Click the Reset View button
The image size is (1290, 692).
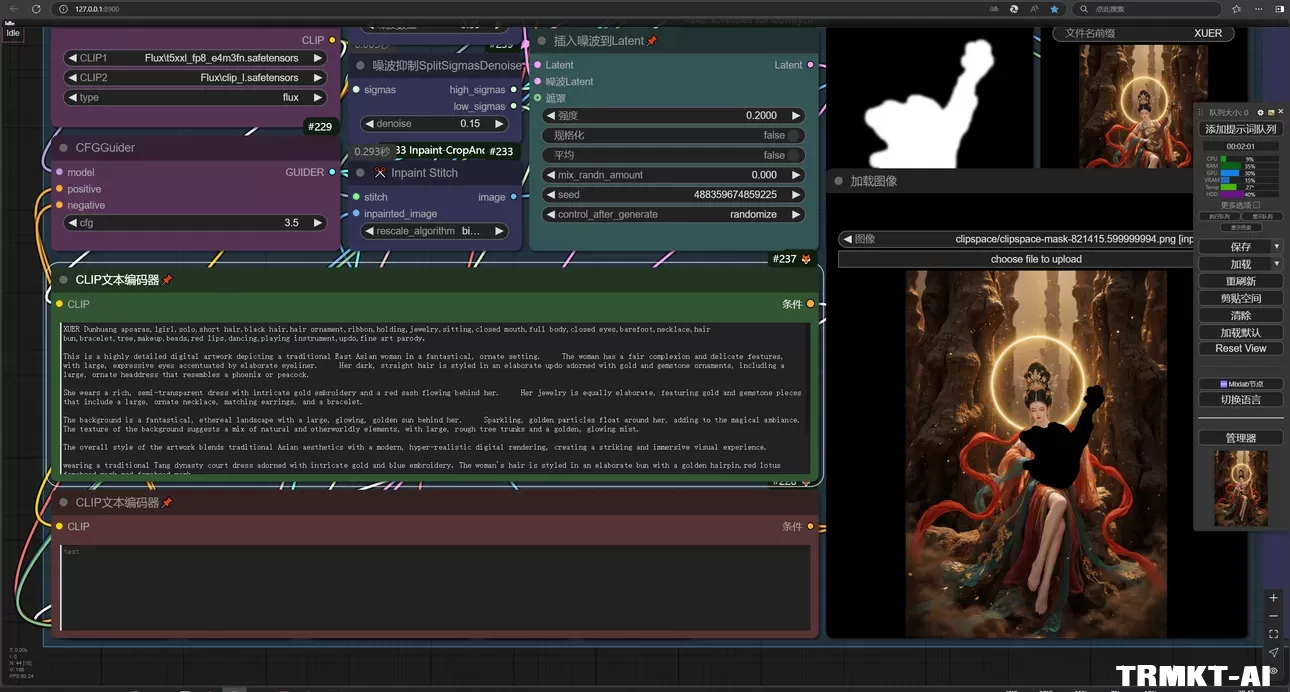pyautogui.click(x=1240, y=348)
